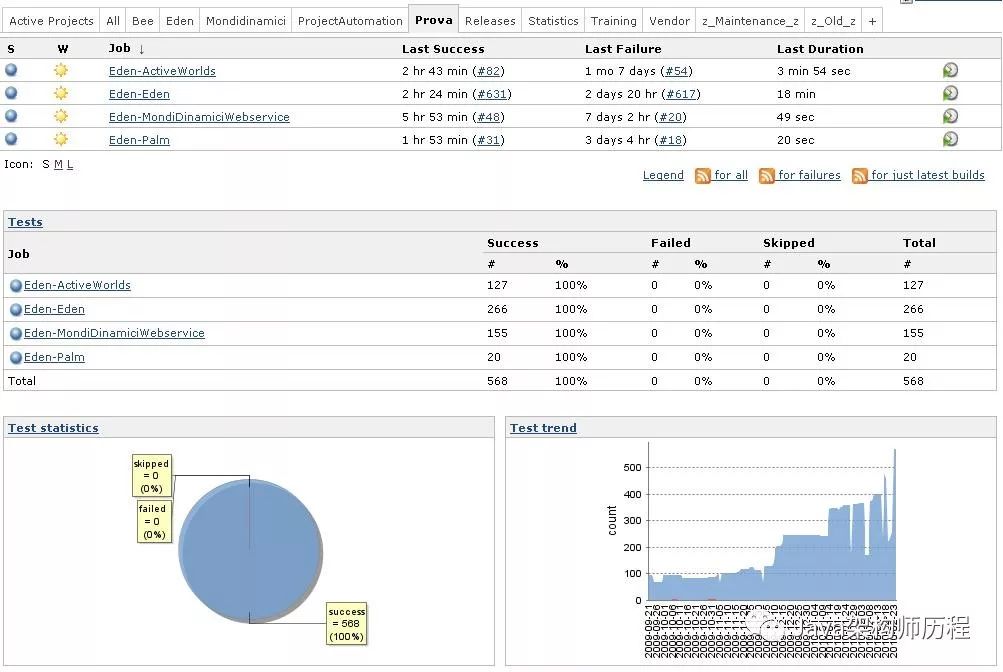
Task: Open the Legend link
Action: (x=663, y=175)
